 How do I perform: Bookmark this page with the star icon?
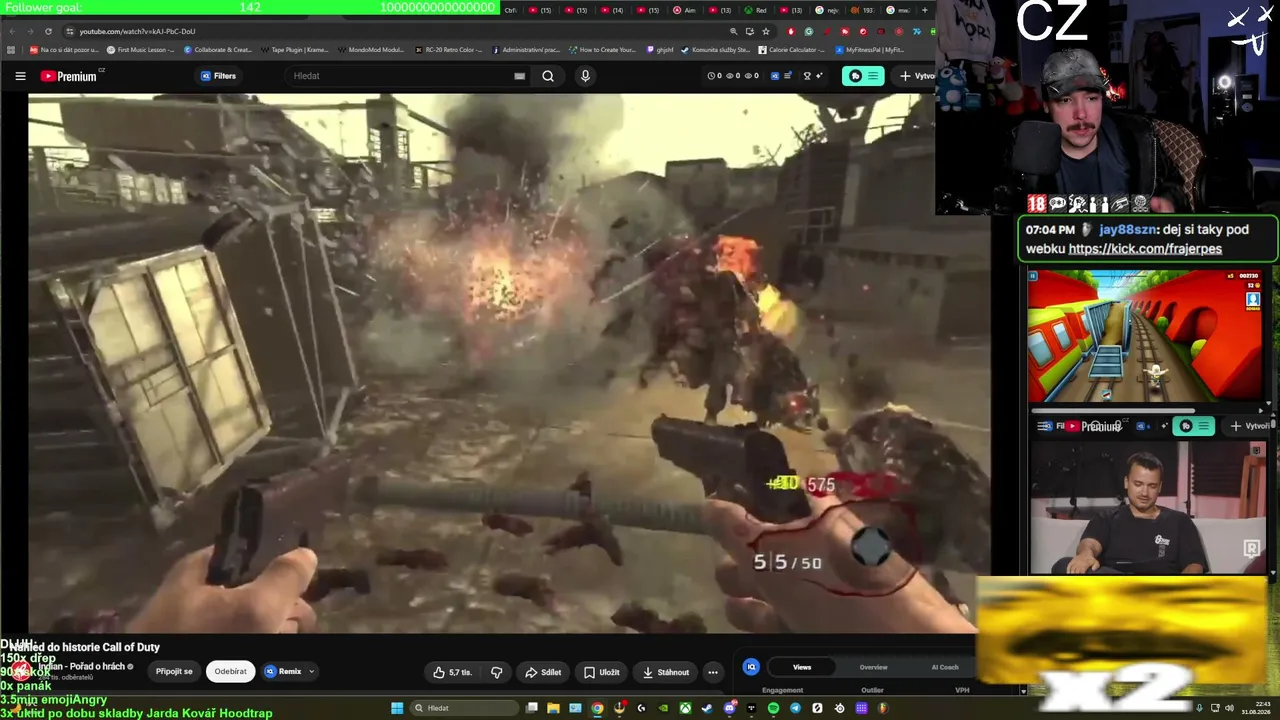point(766,31)
